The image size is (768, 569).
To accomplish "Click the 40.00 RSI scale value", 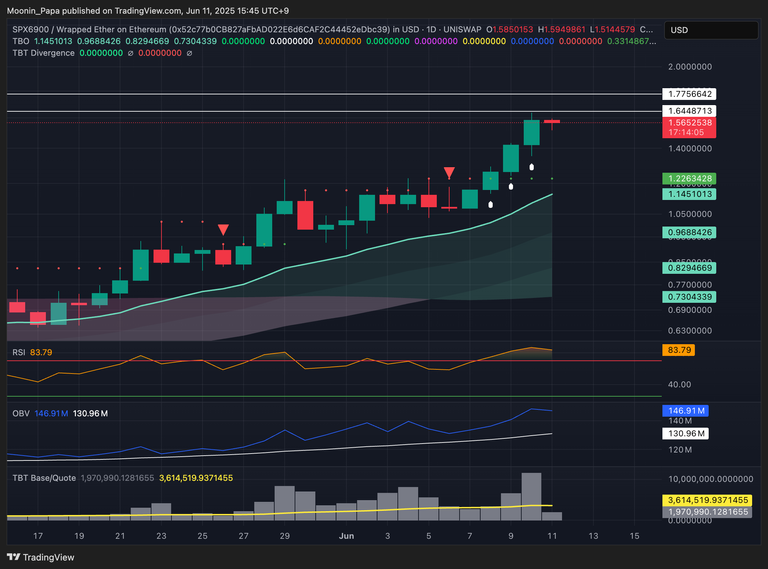I will click(679, 384).
